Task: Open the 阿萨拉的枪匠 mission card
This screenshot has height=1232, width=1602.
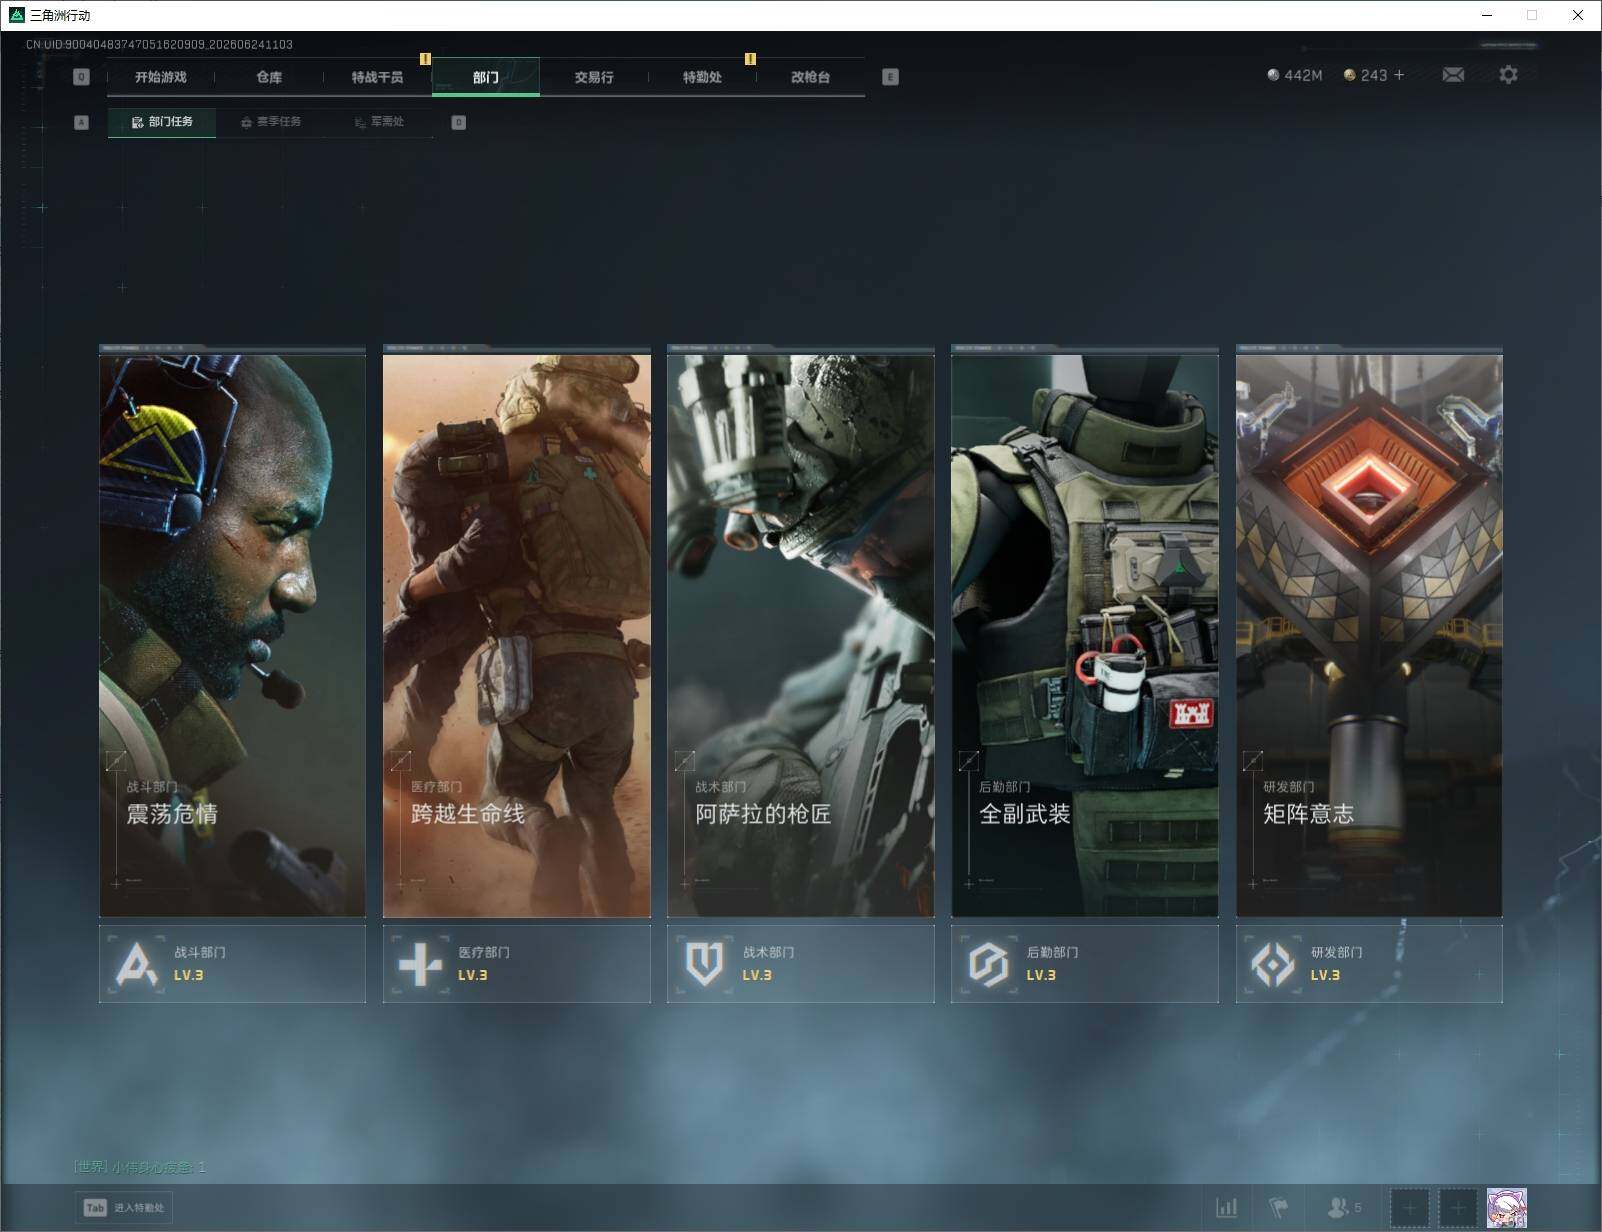Action: [800, 631]
